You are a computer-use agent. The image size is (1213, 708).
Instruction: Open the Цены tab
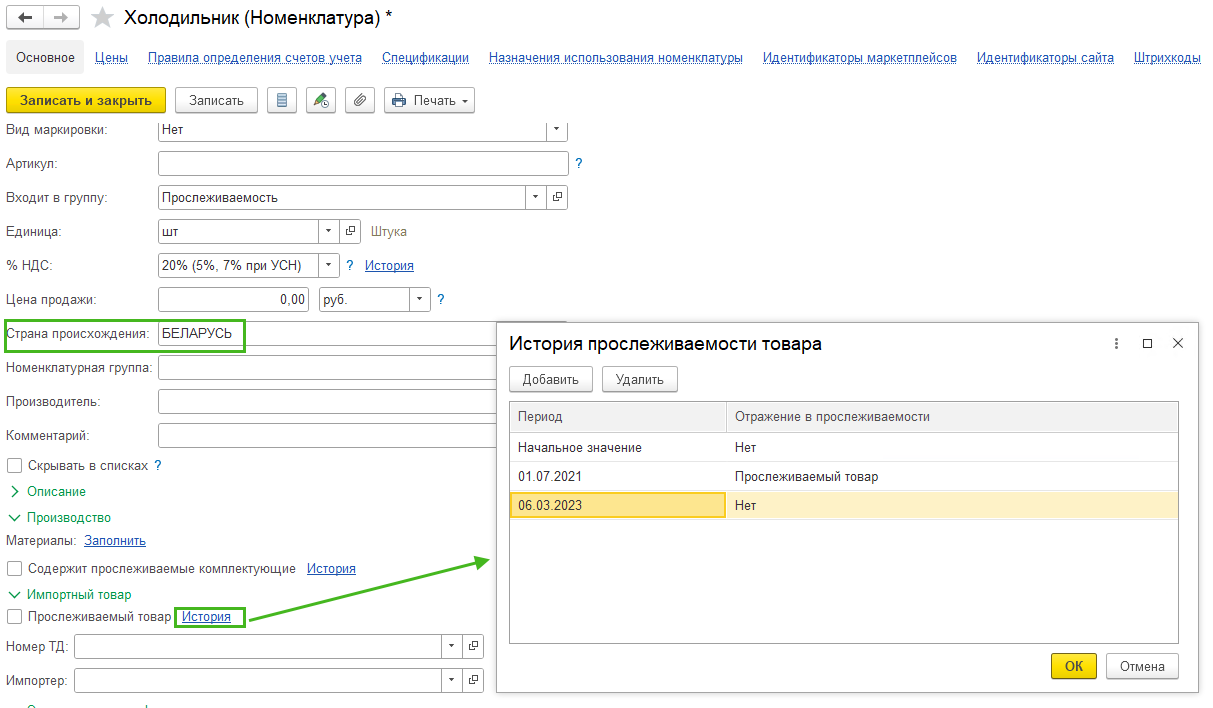pyautogui.click(x=111, y=57)
